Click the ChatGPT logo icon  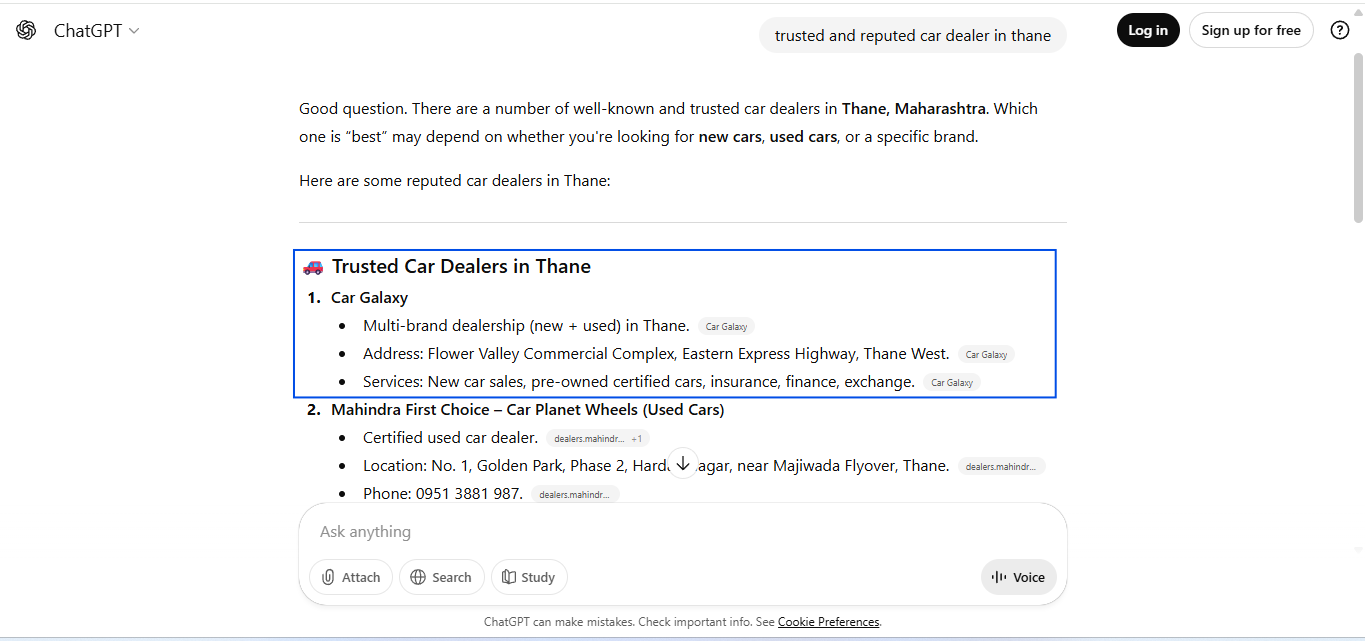point(26,30)
